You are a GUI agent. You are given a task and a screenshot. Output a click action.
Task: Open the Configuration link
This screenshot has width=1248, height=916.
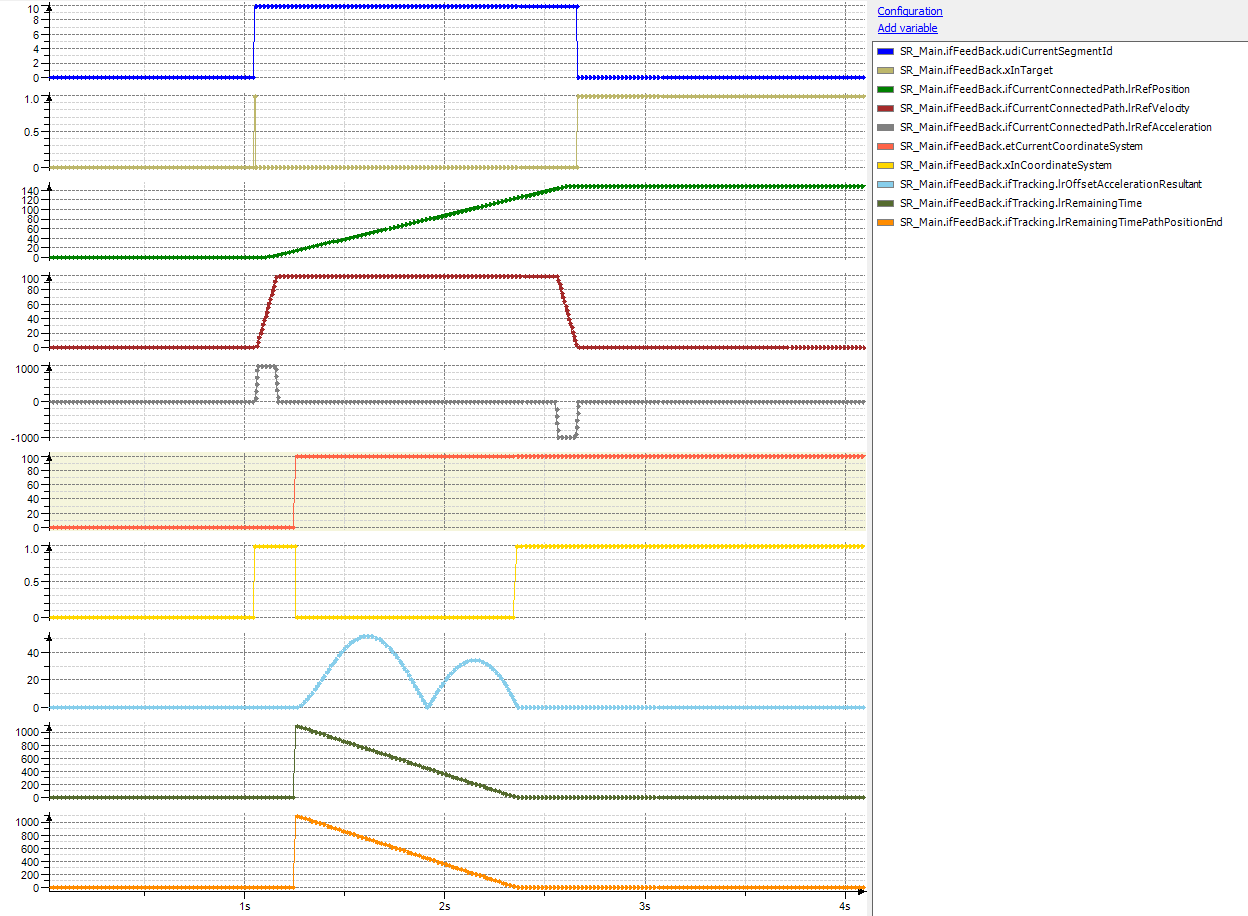(909, 11)
